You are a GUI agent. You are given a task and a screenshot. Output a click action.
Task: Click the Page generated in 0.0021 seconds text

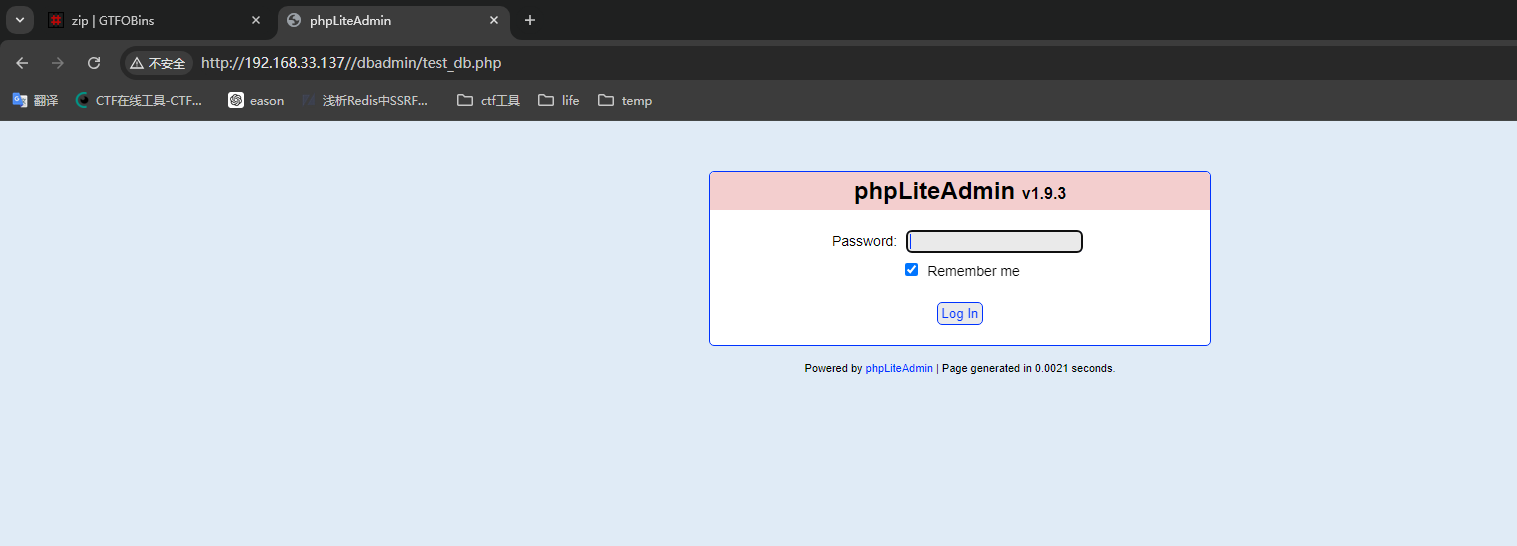(x=1028, y=369)
